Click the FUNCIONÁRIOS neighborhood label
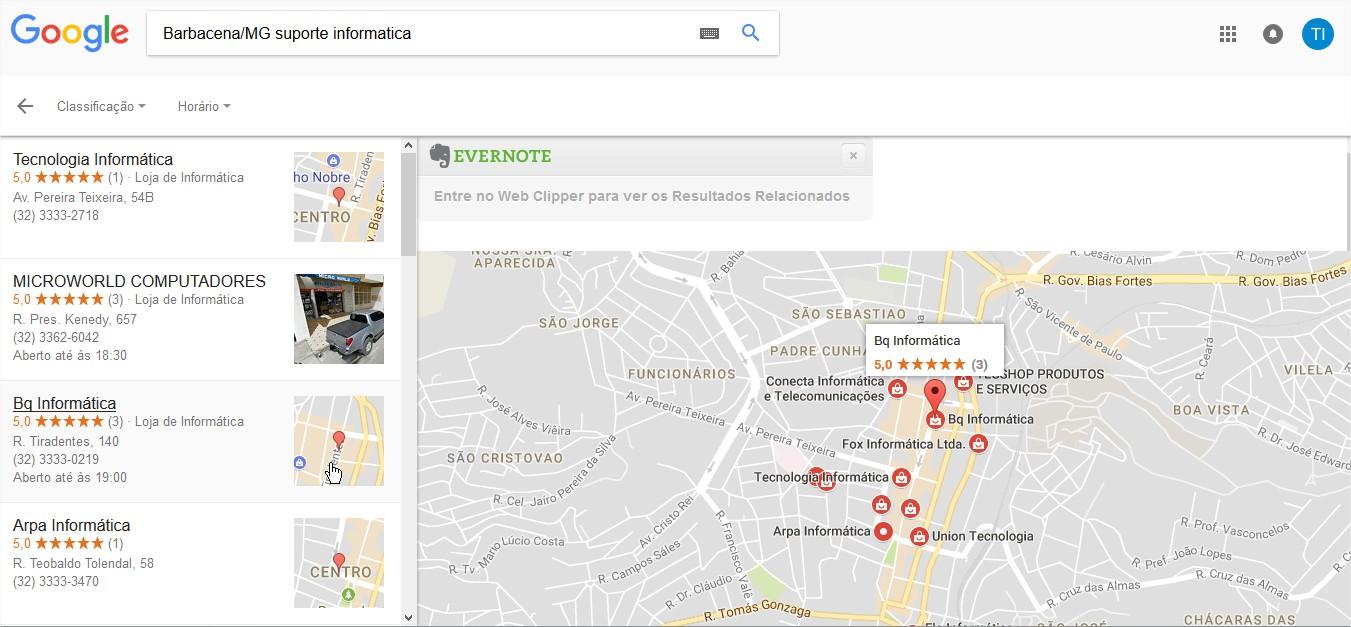Image resolution: width=1351 pixels, height=627 pixels. click(682, 374)
